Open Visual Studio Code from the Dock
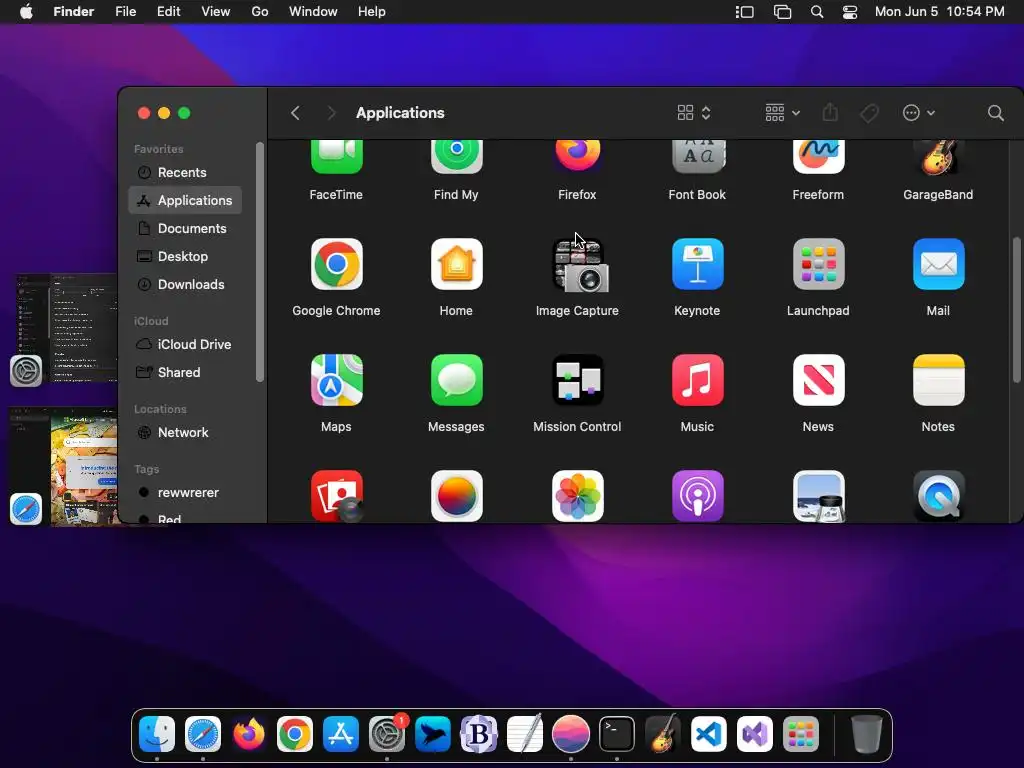The width and height of the screenshot is (1024, 768). (709, 734)
